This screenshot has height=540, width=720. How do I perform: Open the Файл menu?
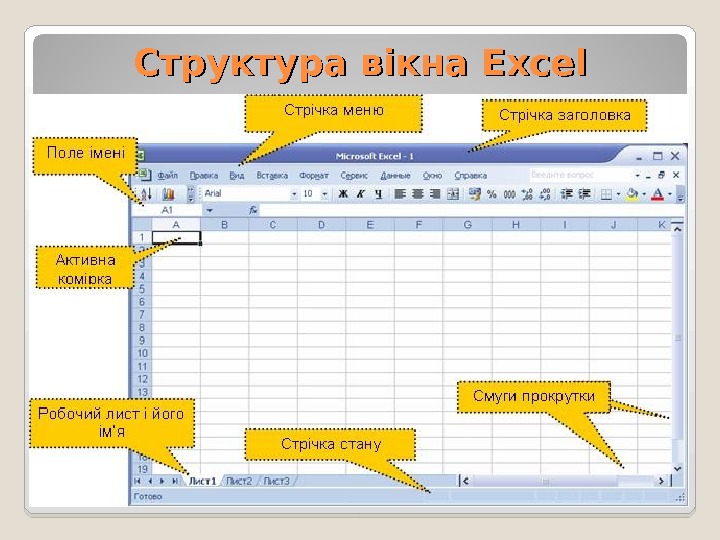(167, 175)
